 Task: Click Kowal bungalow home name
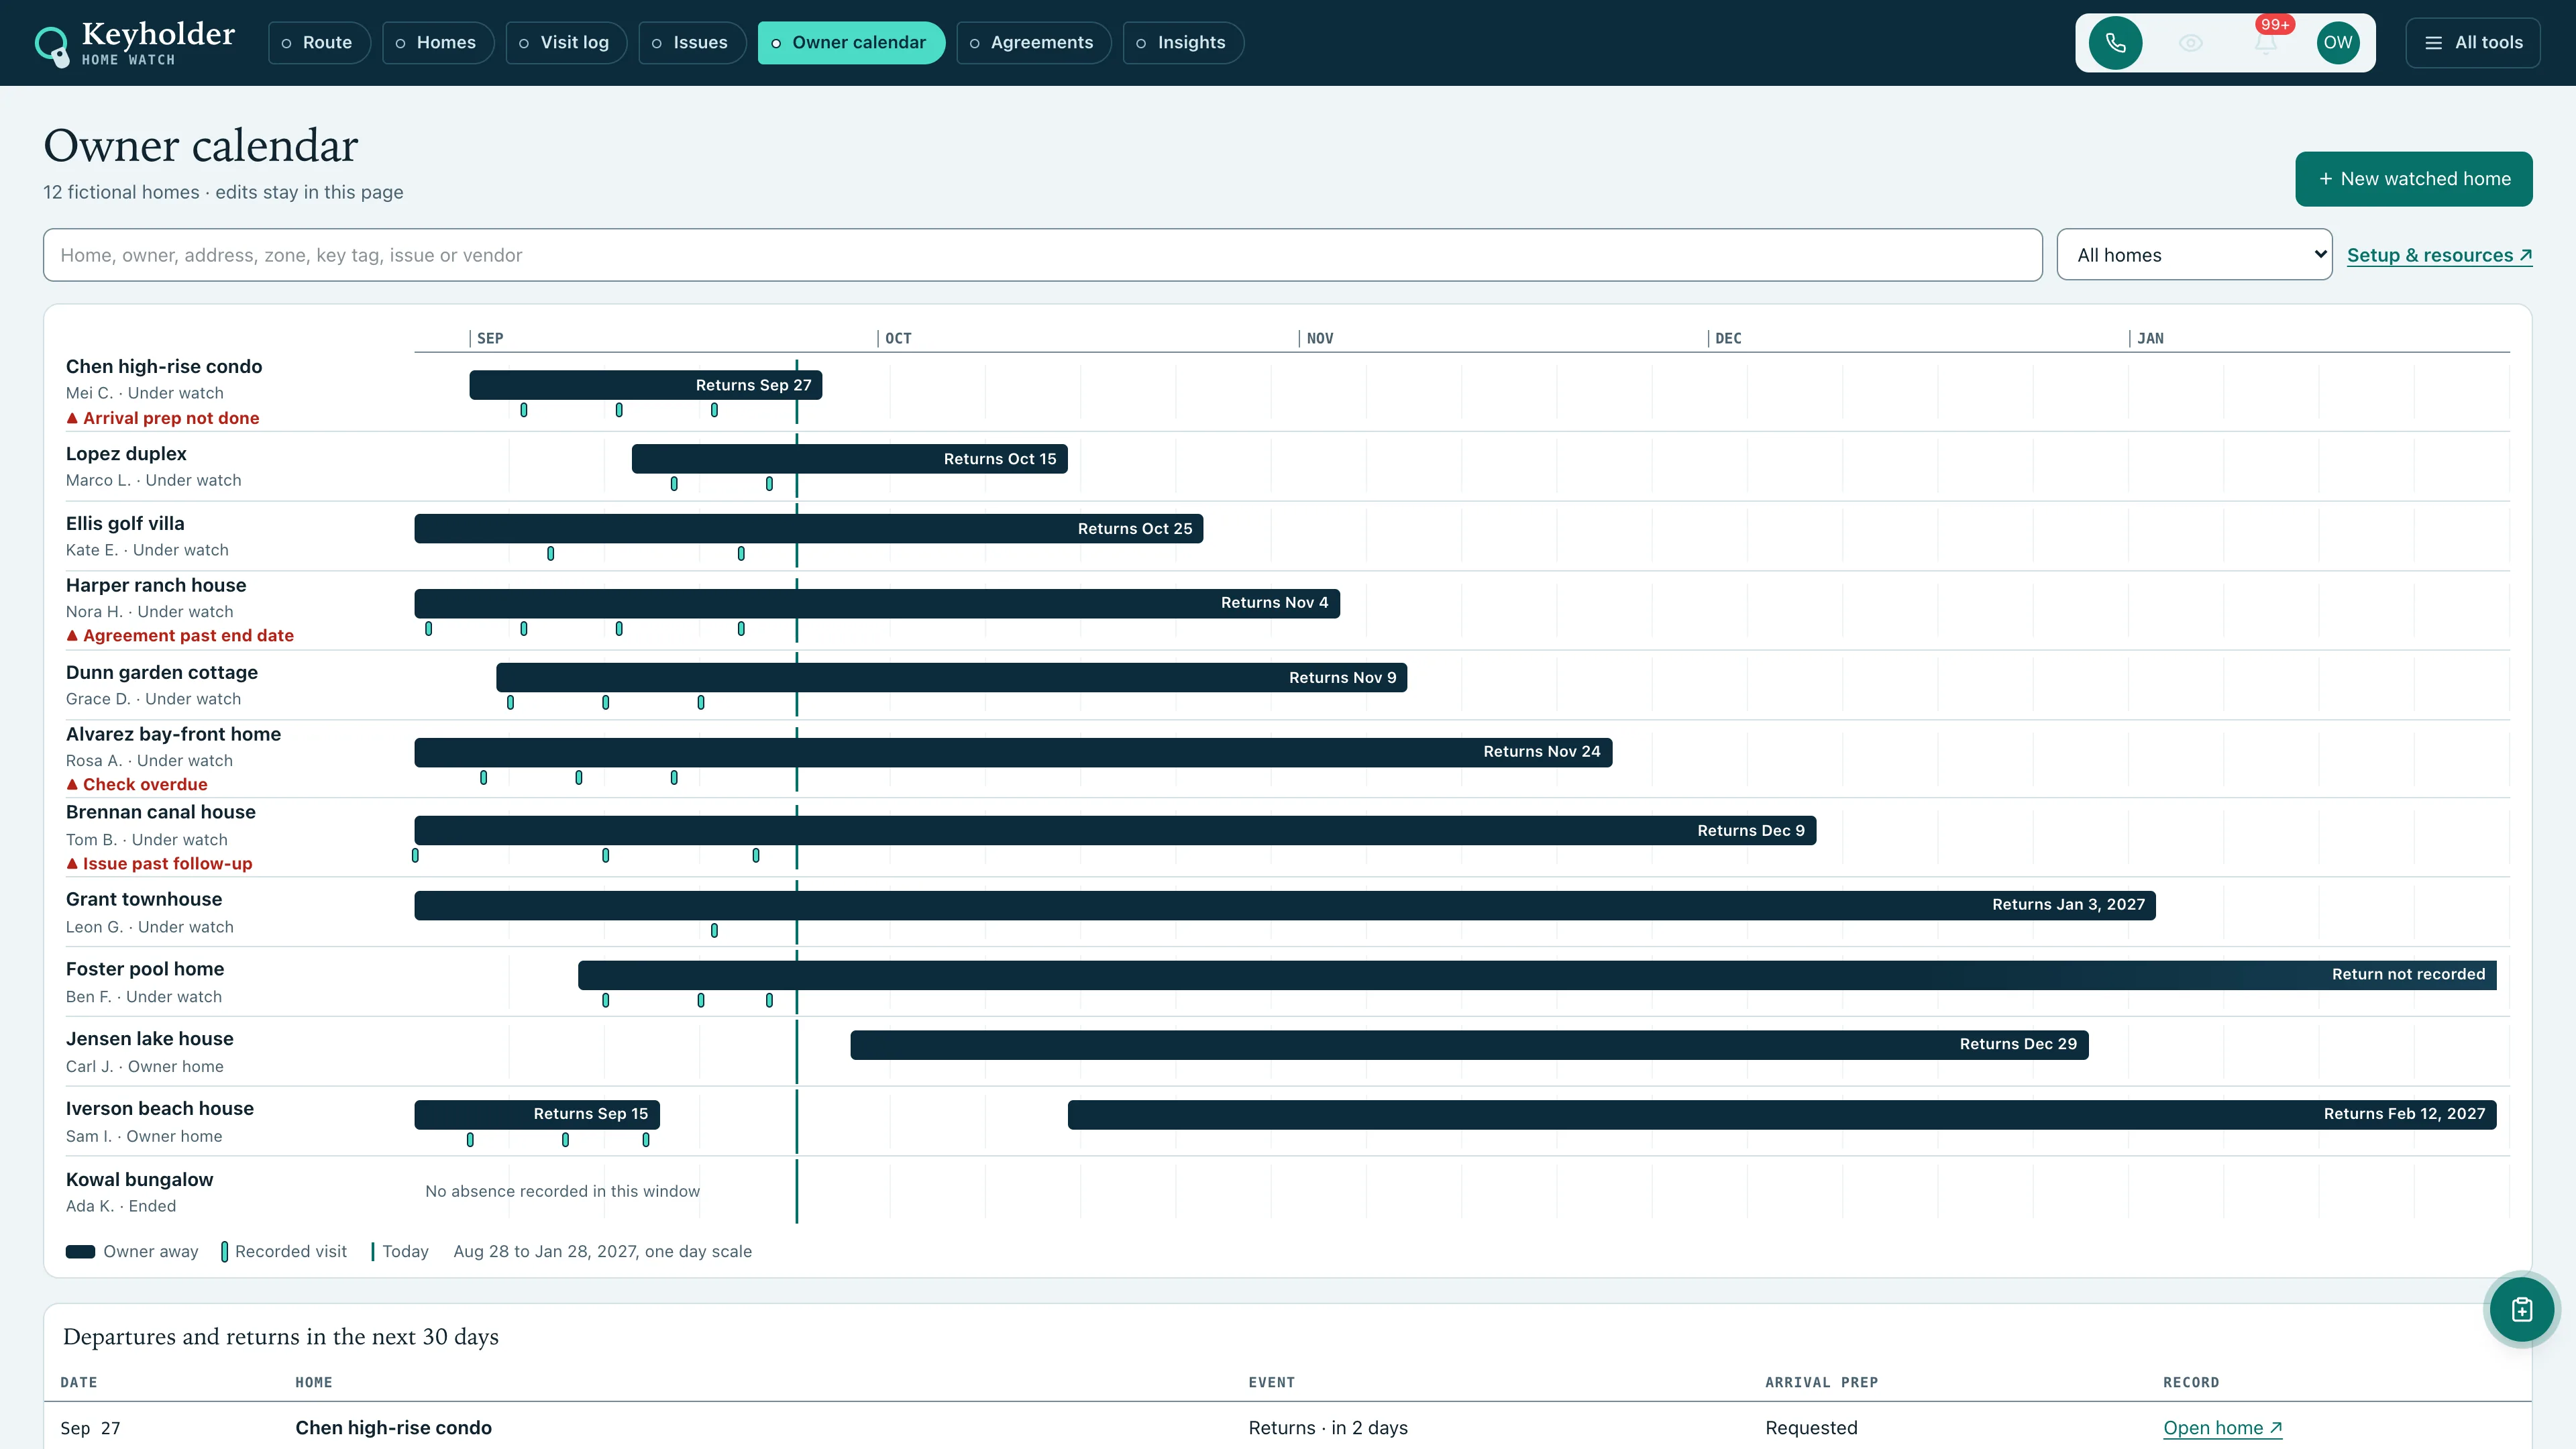coord(139,1180)
